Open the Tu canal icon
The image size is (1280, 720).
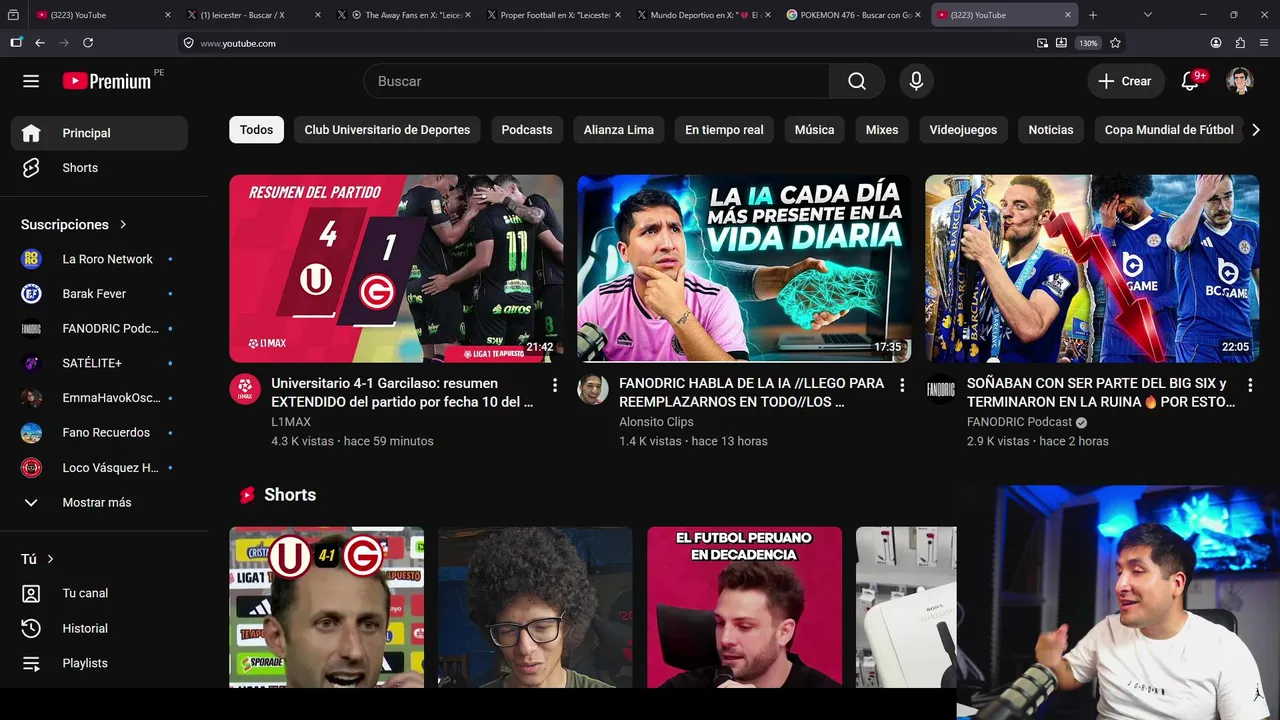(31, 593)
